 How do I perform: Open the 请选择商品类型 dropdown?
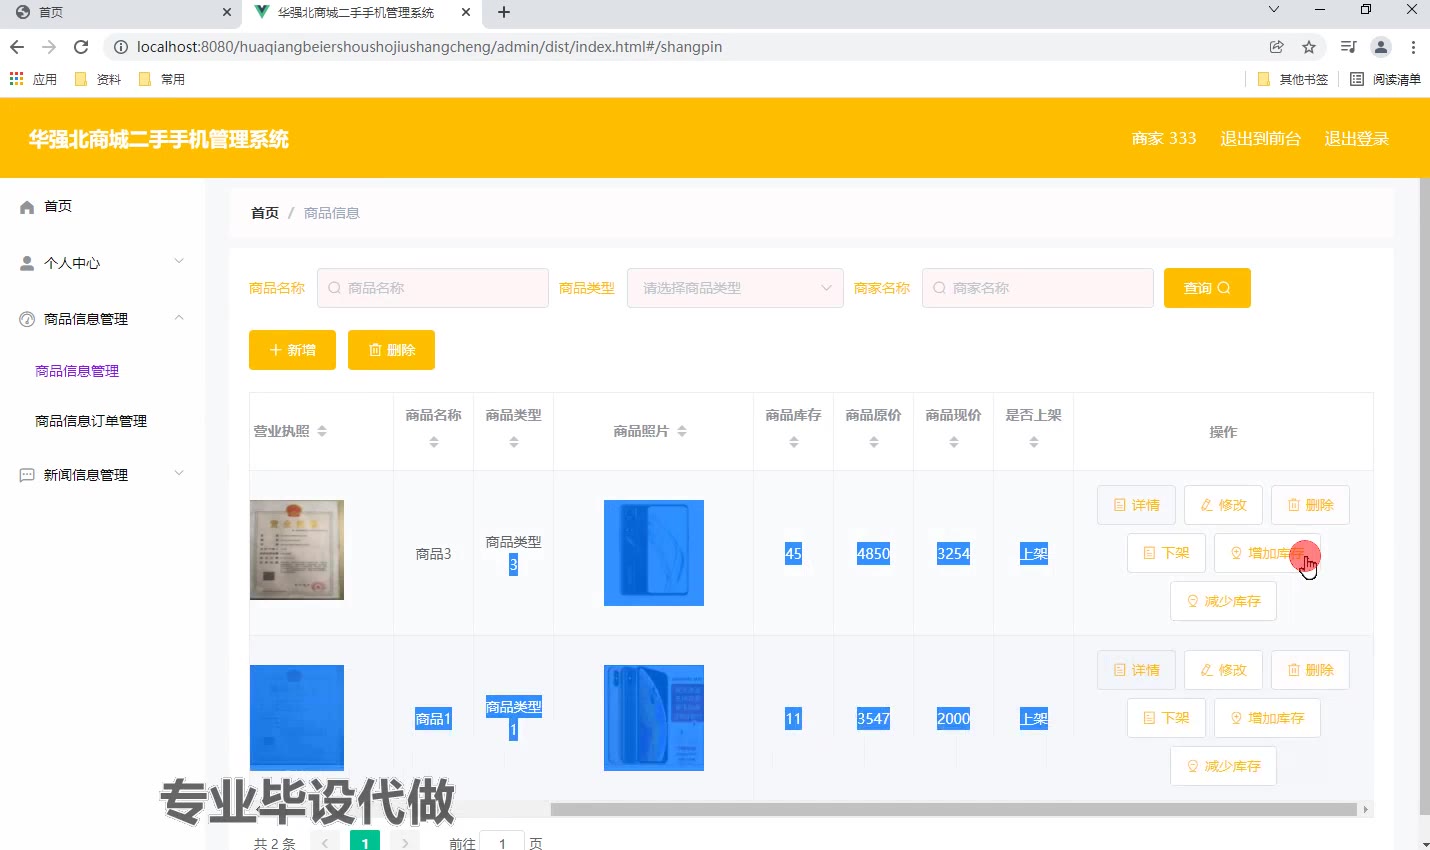(735, 288)
